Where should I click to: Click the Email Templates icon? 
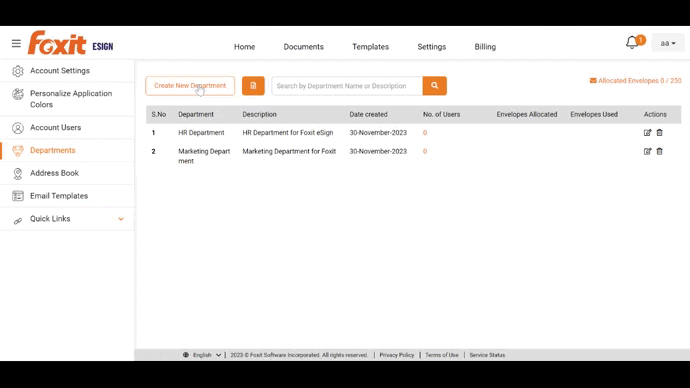[18, 196]
